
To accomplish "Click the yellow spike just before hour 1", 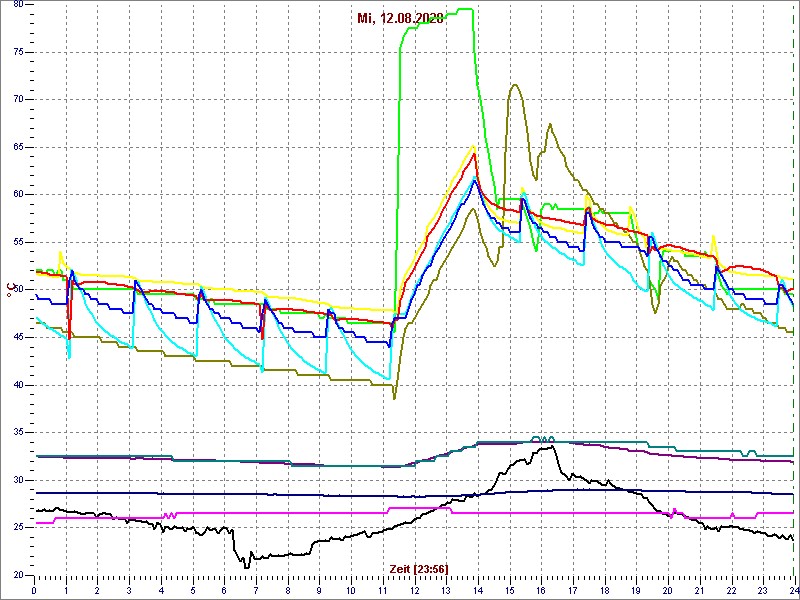I will pos(60,252).
